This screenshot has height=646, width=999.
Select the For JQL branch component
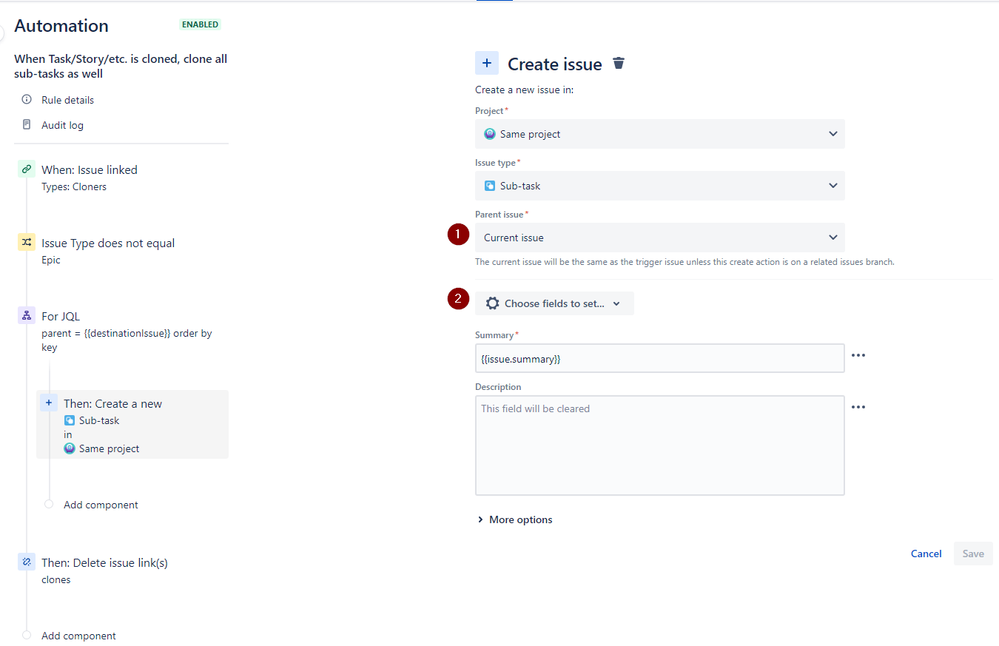pyautogui.click(x=61, y=316)
